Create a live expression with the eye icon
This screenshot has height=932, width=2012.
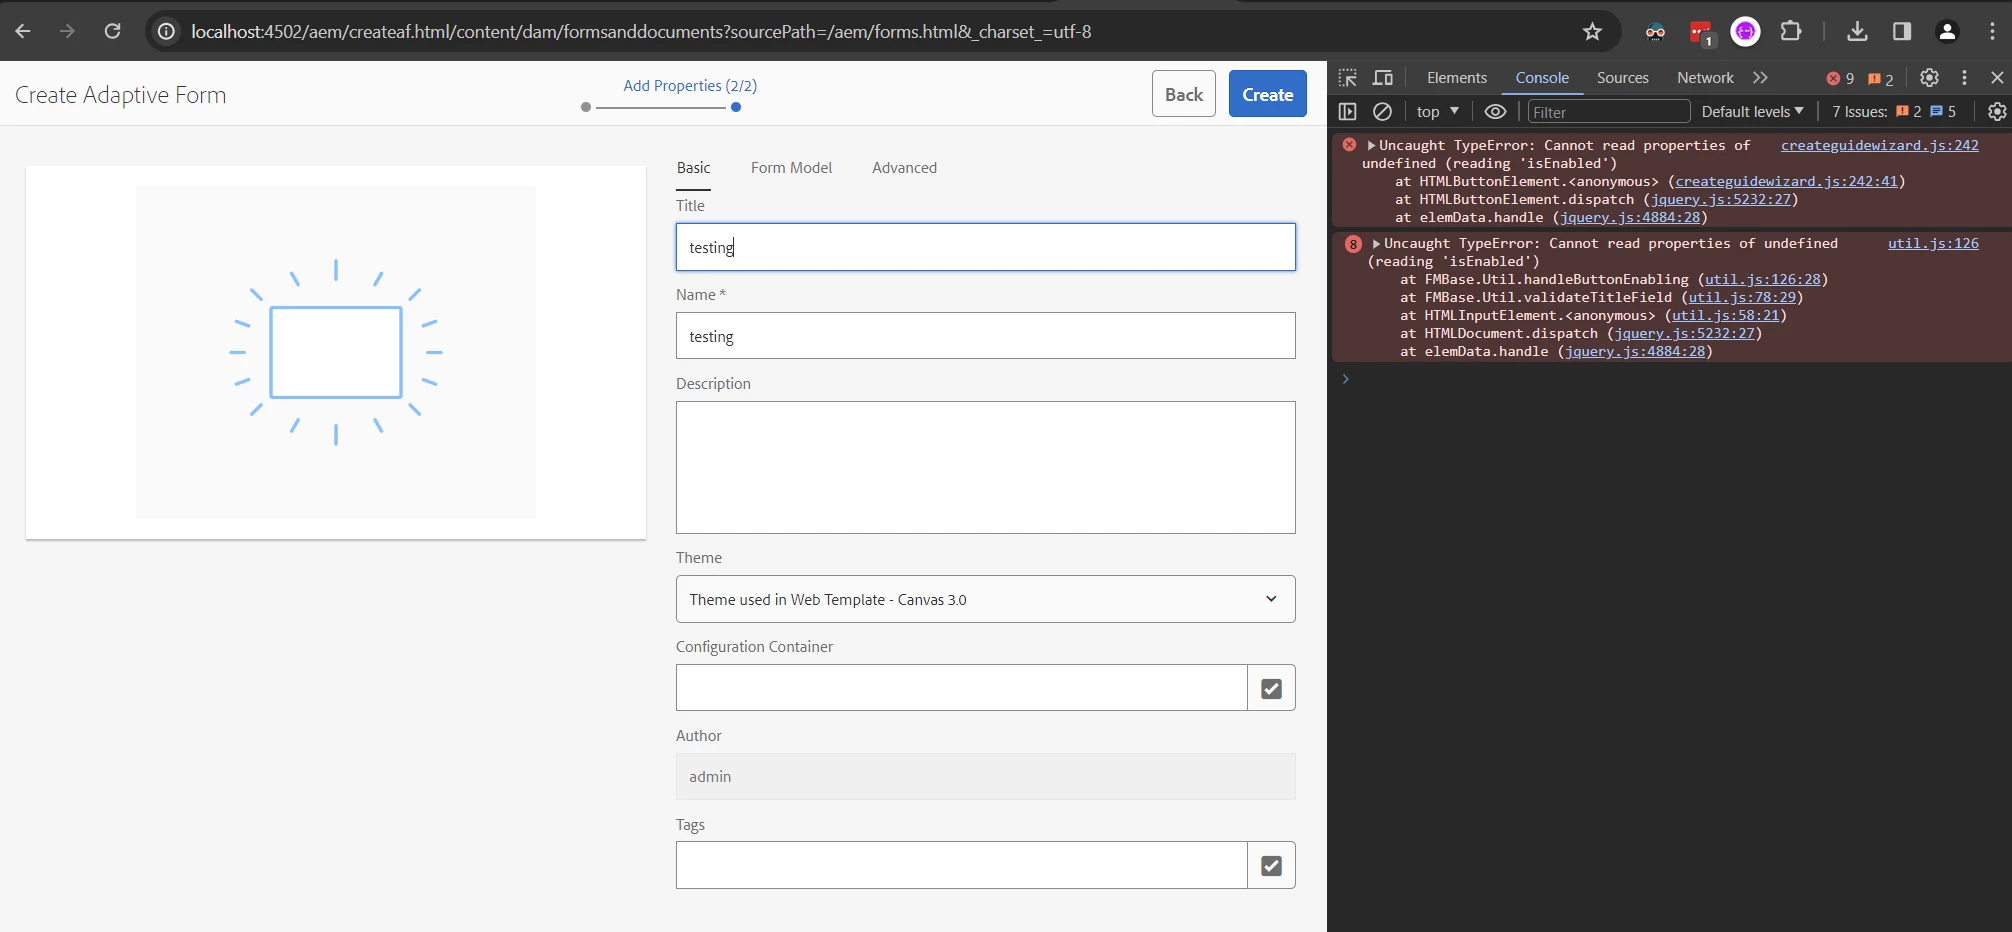click(1495, 111)
